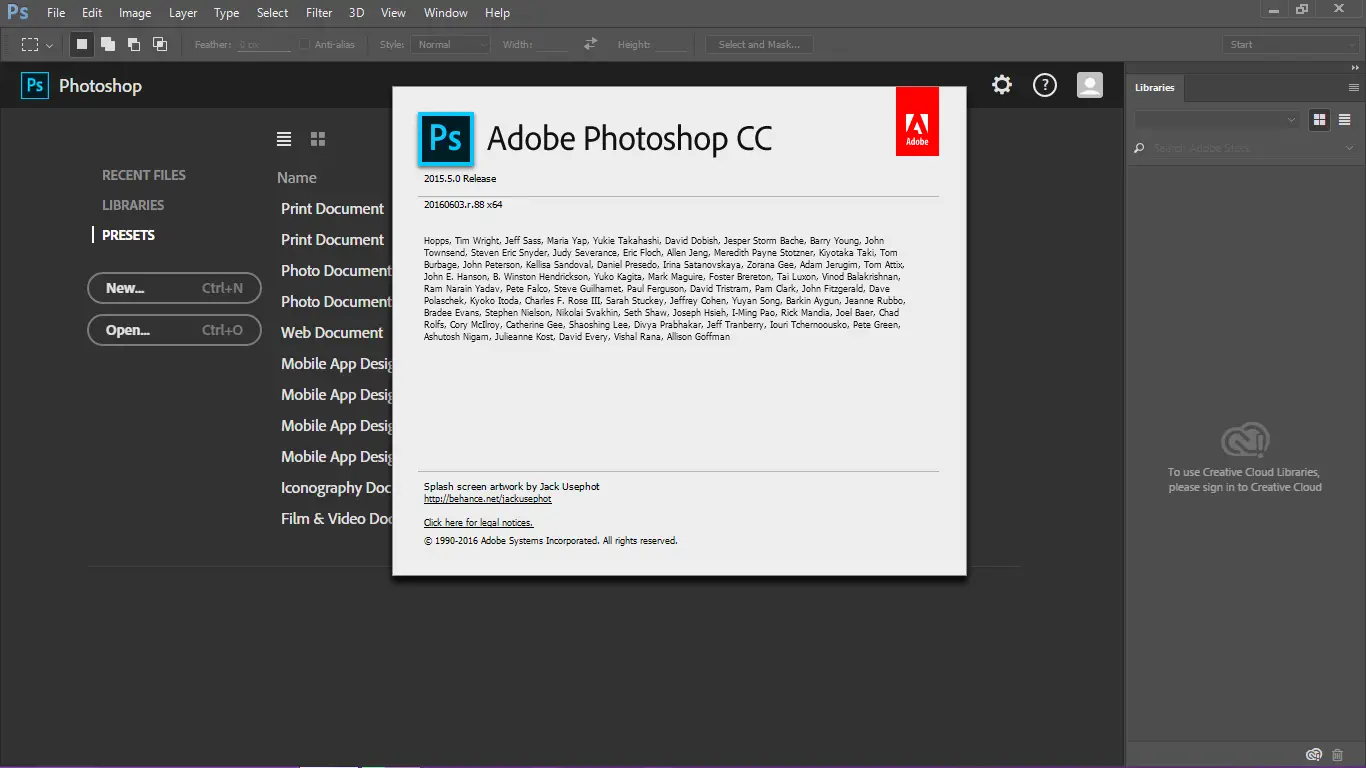Show Libraries items as grid icons
Screen dimensions: 1366x768
point(1319,119)
